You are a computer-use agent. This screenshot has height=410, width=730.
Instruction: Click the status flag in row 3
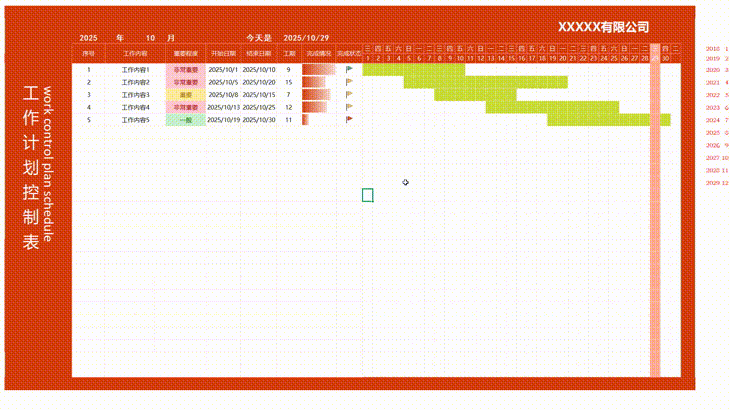[349, 95]
